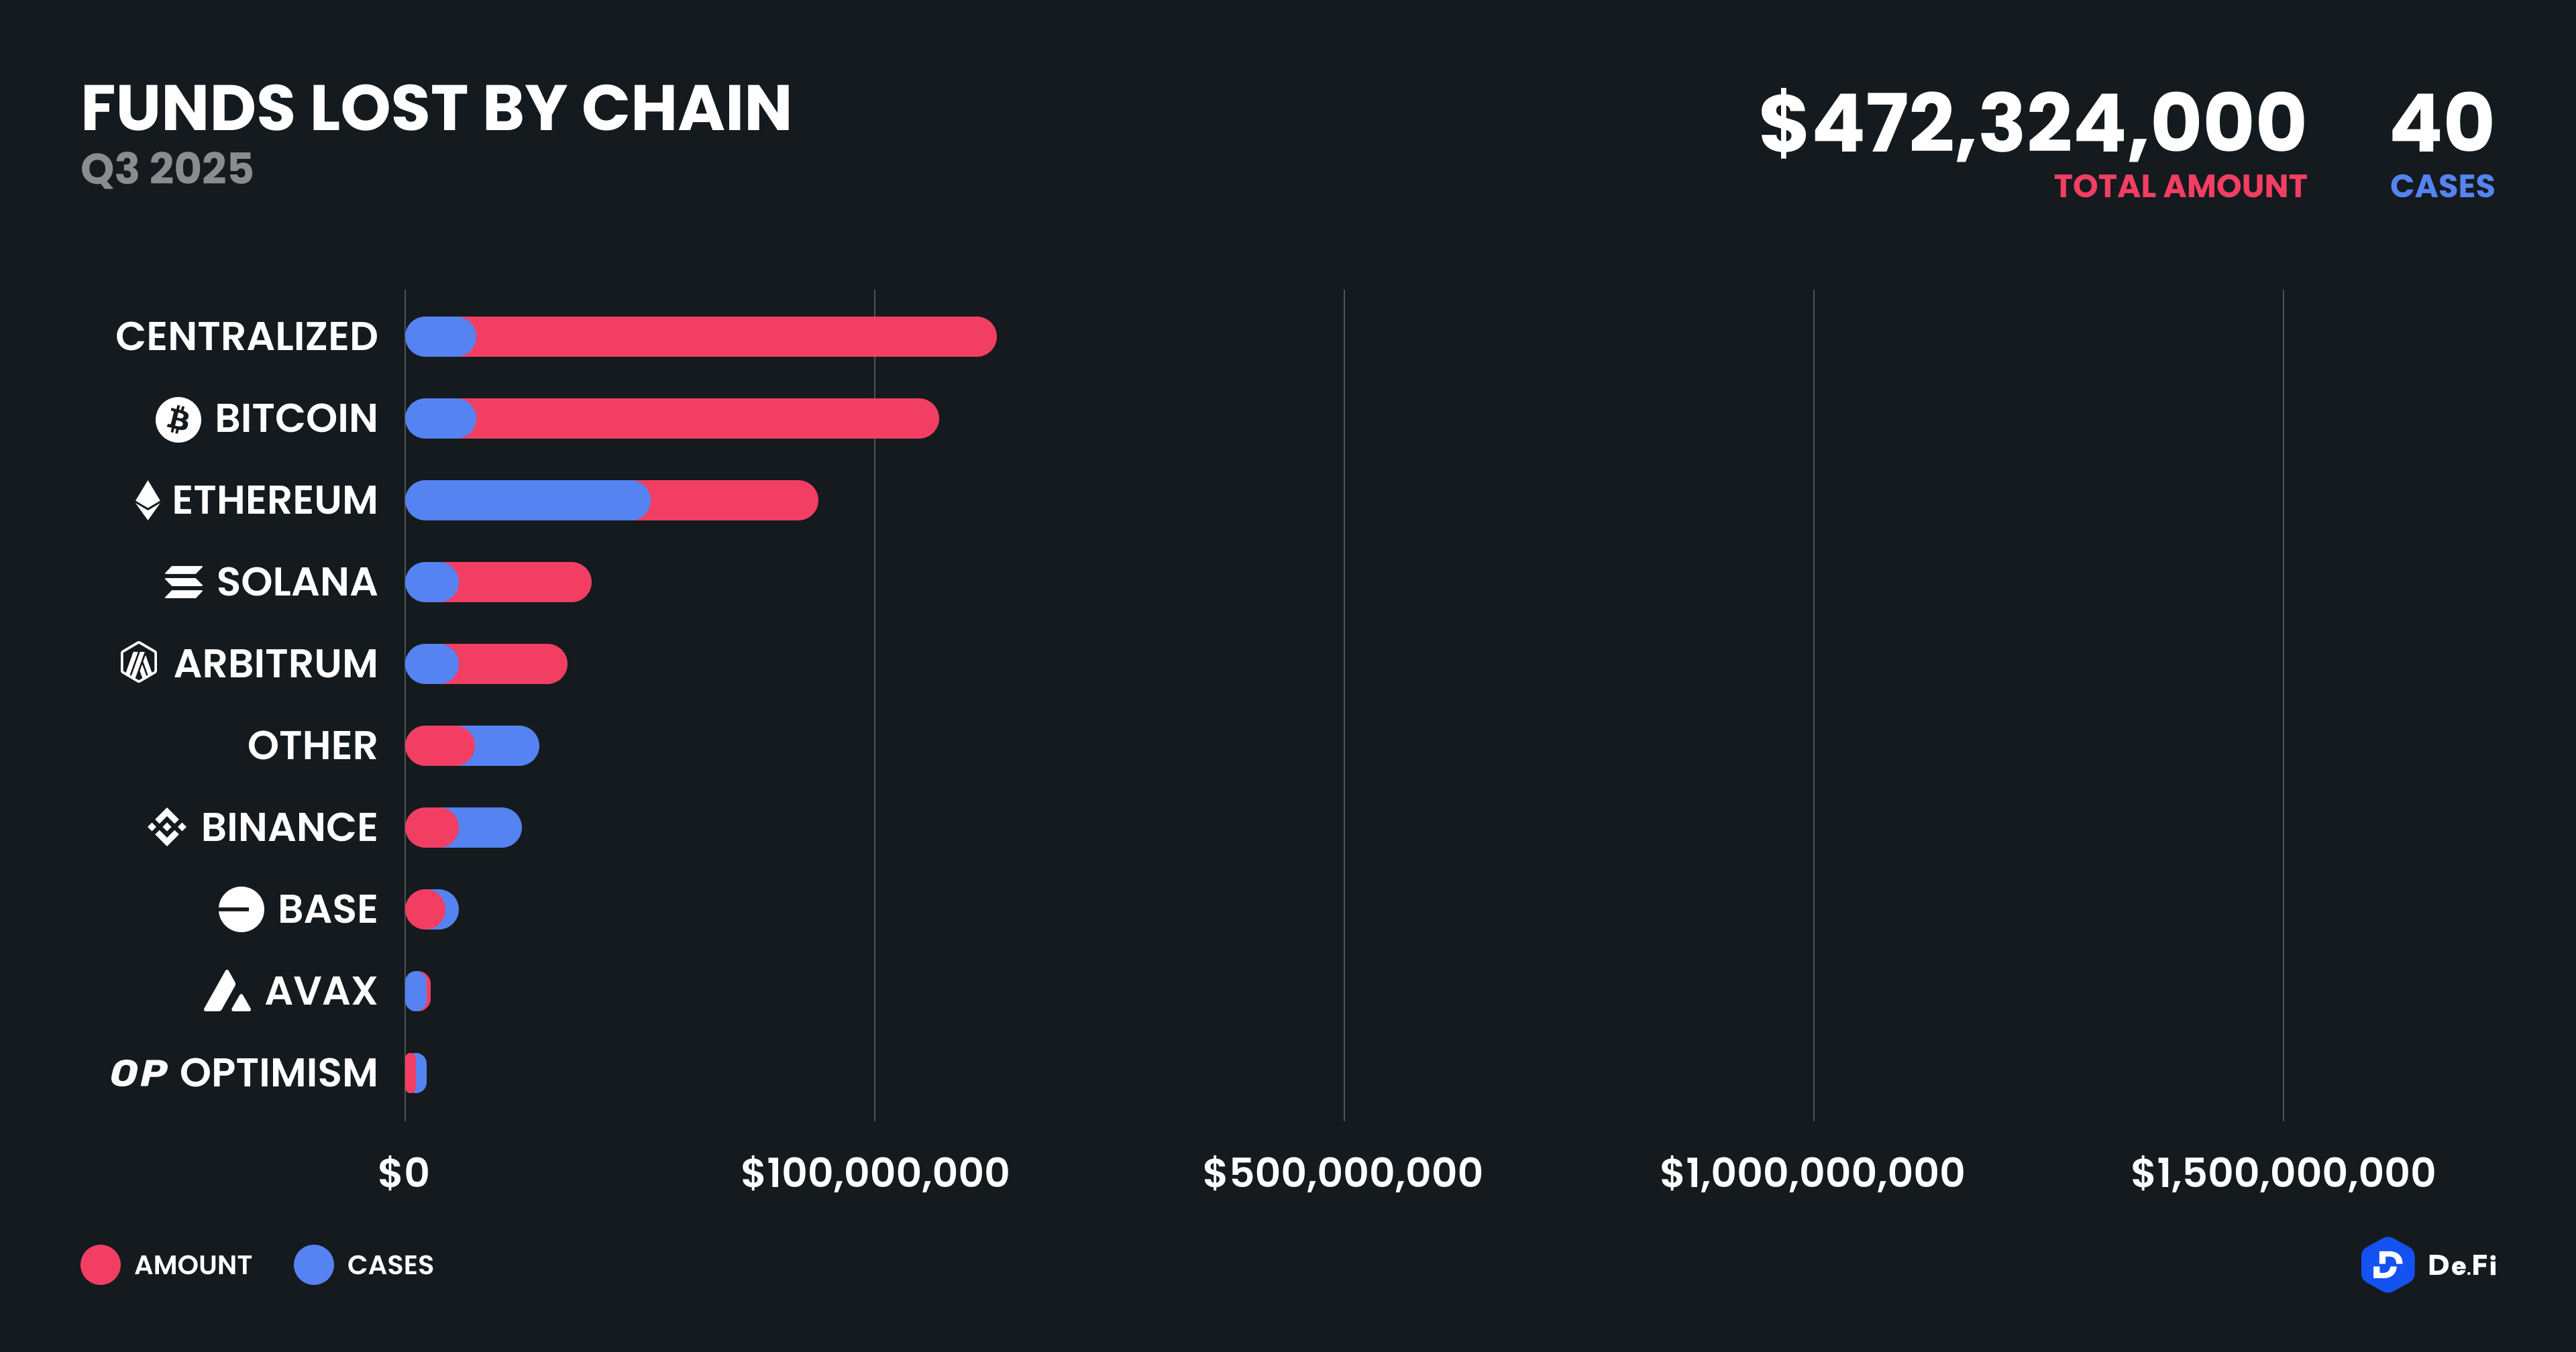Click the Avax triangle logo
This screenshot has height=1352, width=2576.
tap(227, 991)
